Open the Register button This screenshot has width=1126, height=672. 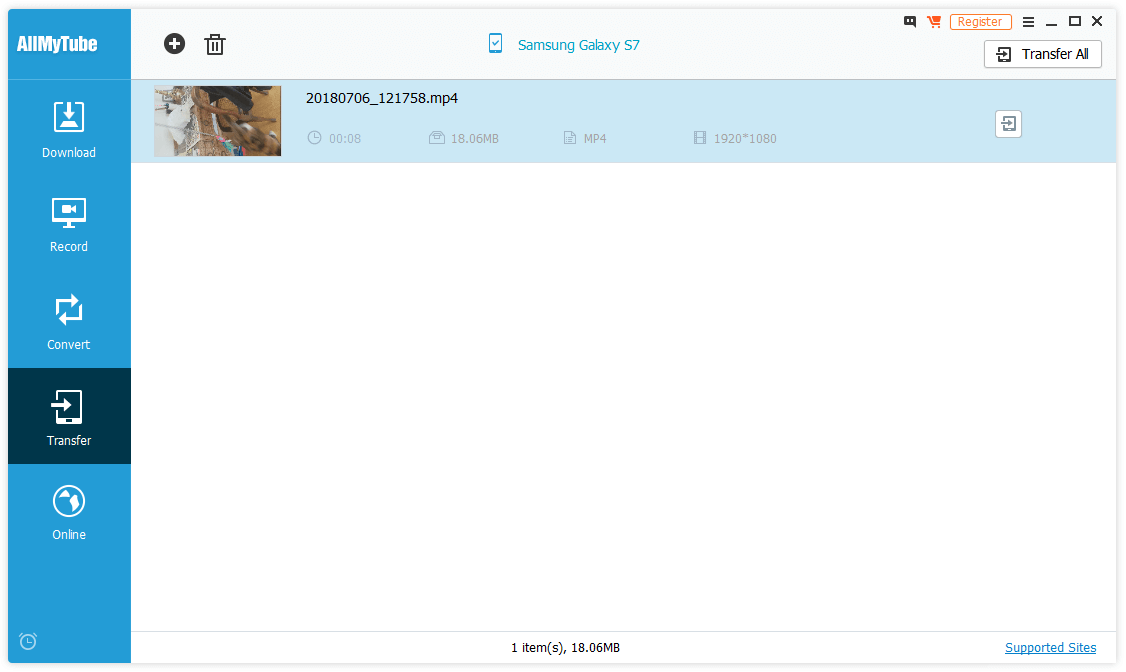pos(980,22)
